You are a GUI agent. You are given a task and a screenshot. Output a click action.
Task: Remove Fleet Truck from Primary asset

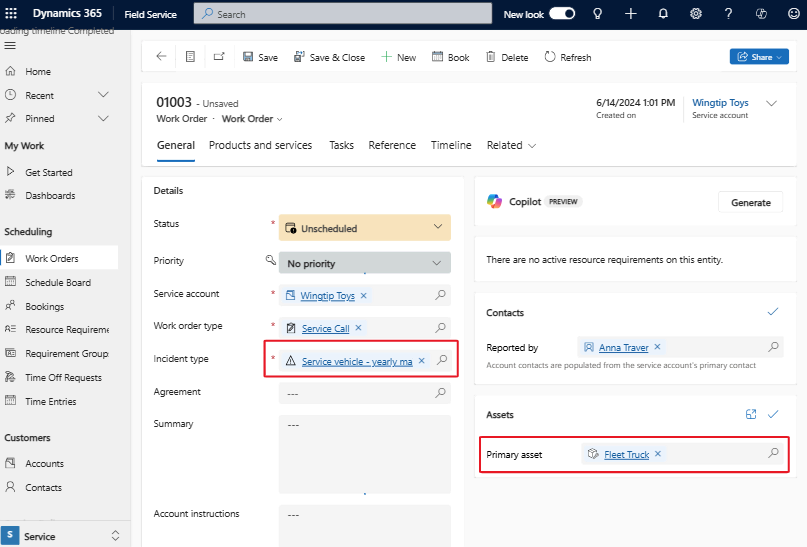coord(658,454)
